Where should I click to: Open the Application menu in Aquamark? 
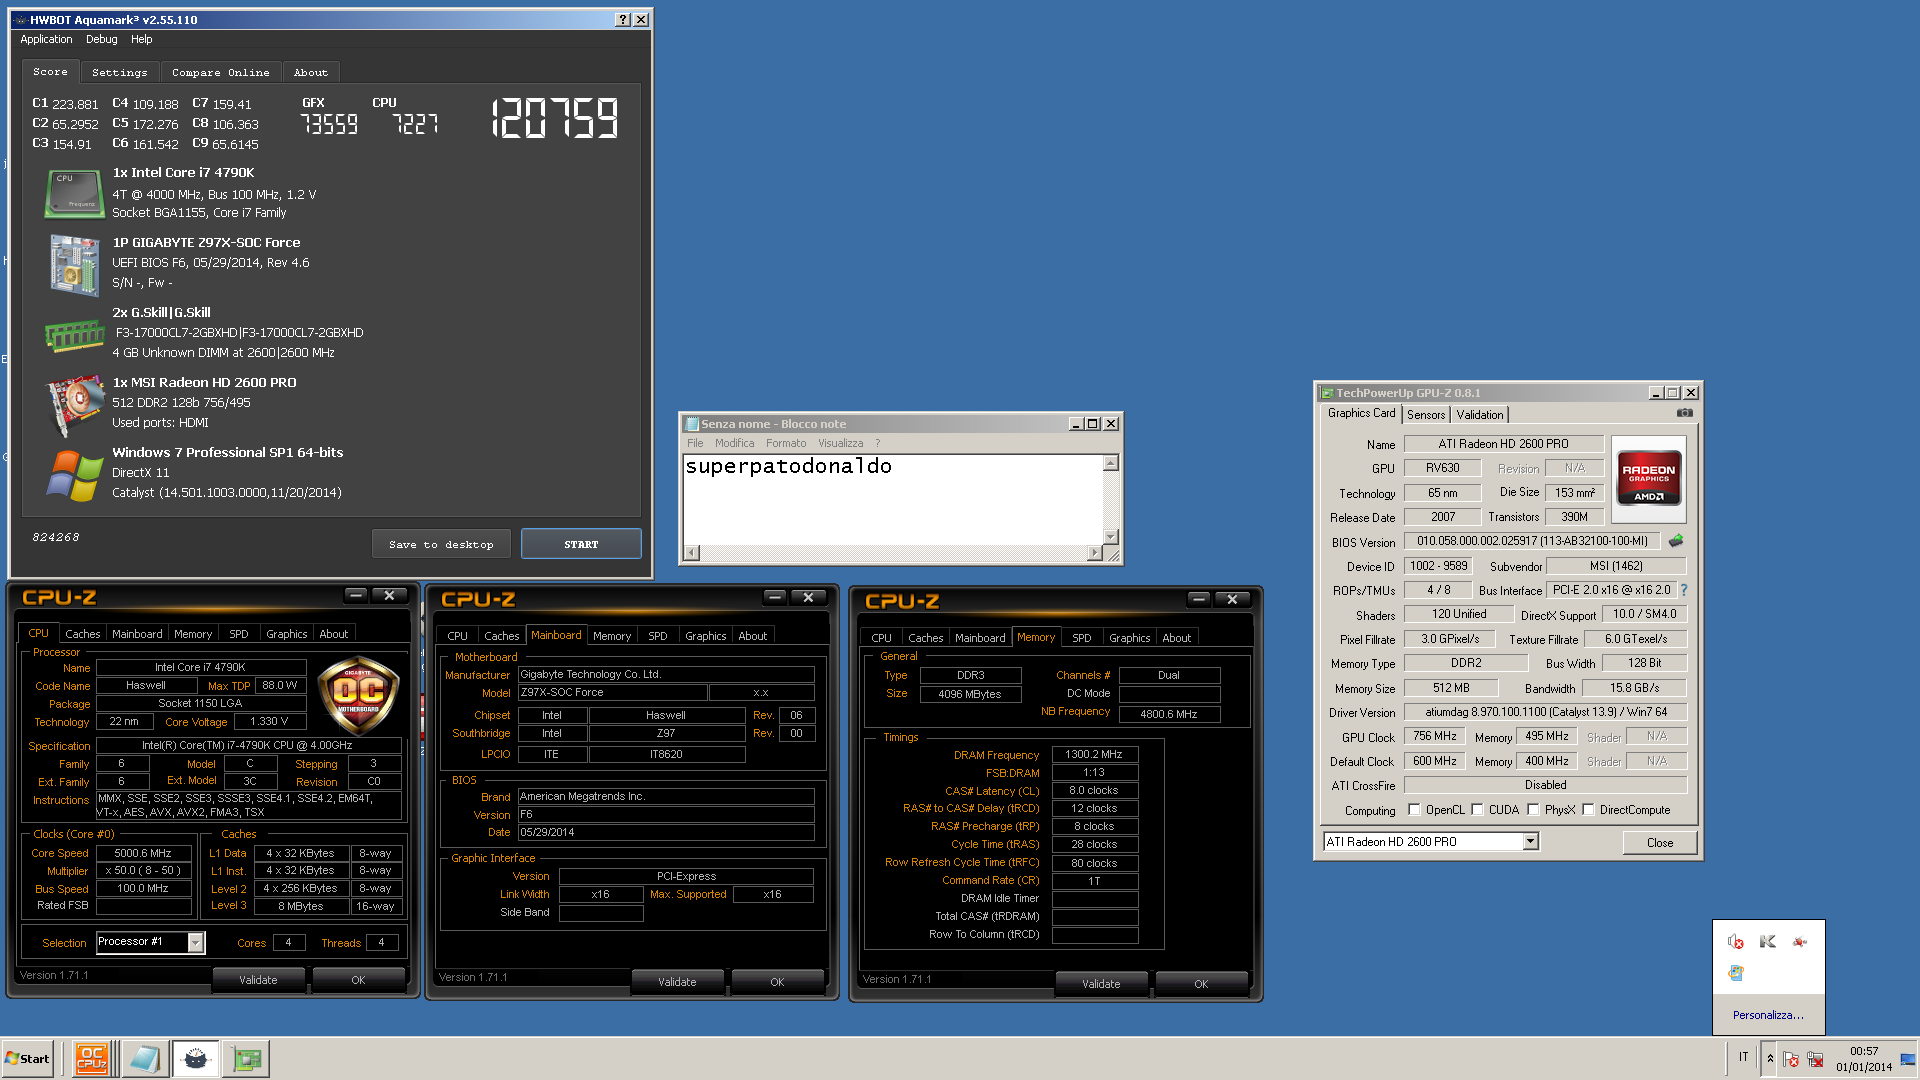coord(46,39)
